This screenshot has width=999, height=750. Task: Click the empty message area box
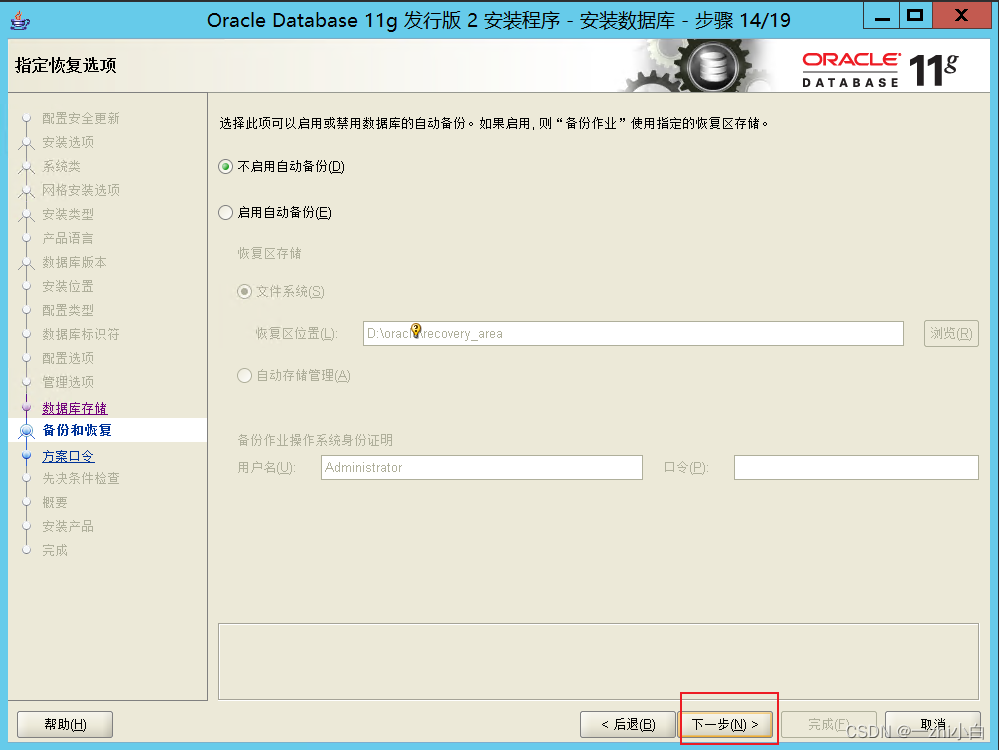[598, 661]
